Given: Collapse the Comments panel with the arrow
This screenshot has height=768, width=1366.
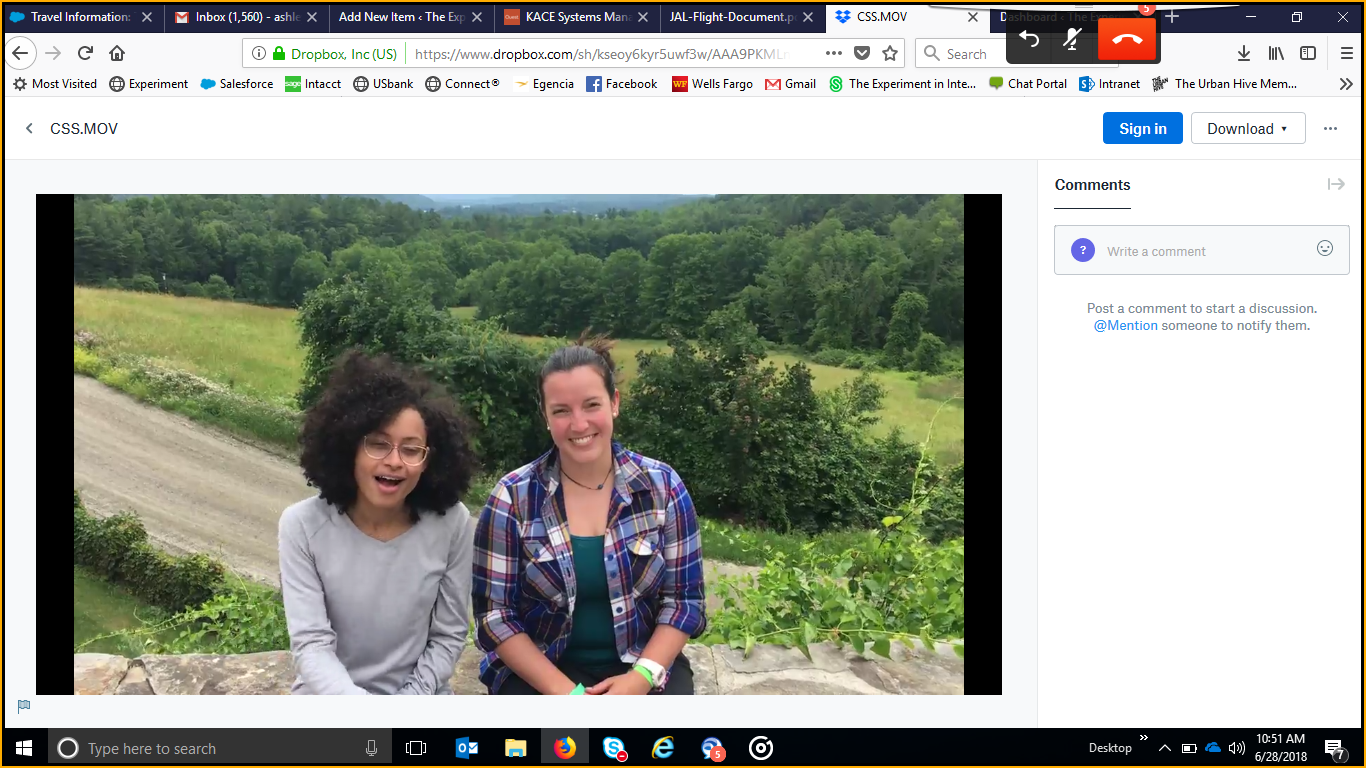Looking at the screenshot, I should [1336, 184].
